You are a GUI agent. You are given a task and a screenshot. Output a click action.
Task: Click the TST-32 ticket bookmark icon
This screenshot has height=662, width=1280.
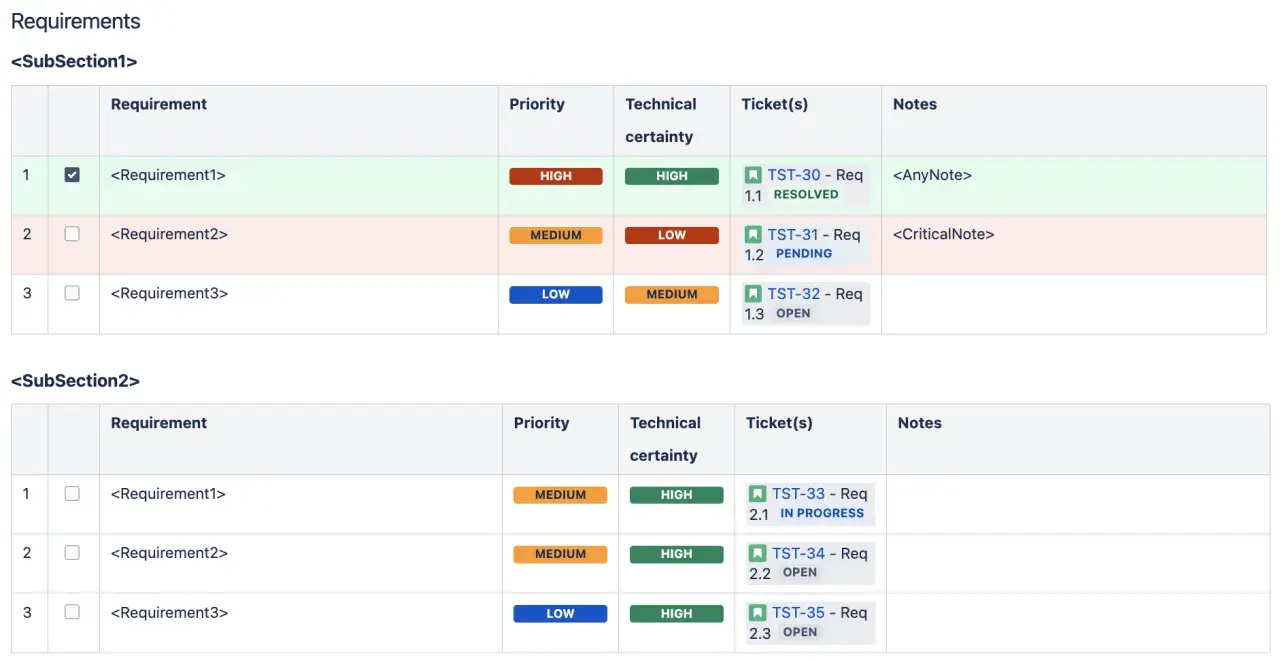click(753, 294)
